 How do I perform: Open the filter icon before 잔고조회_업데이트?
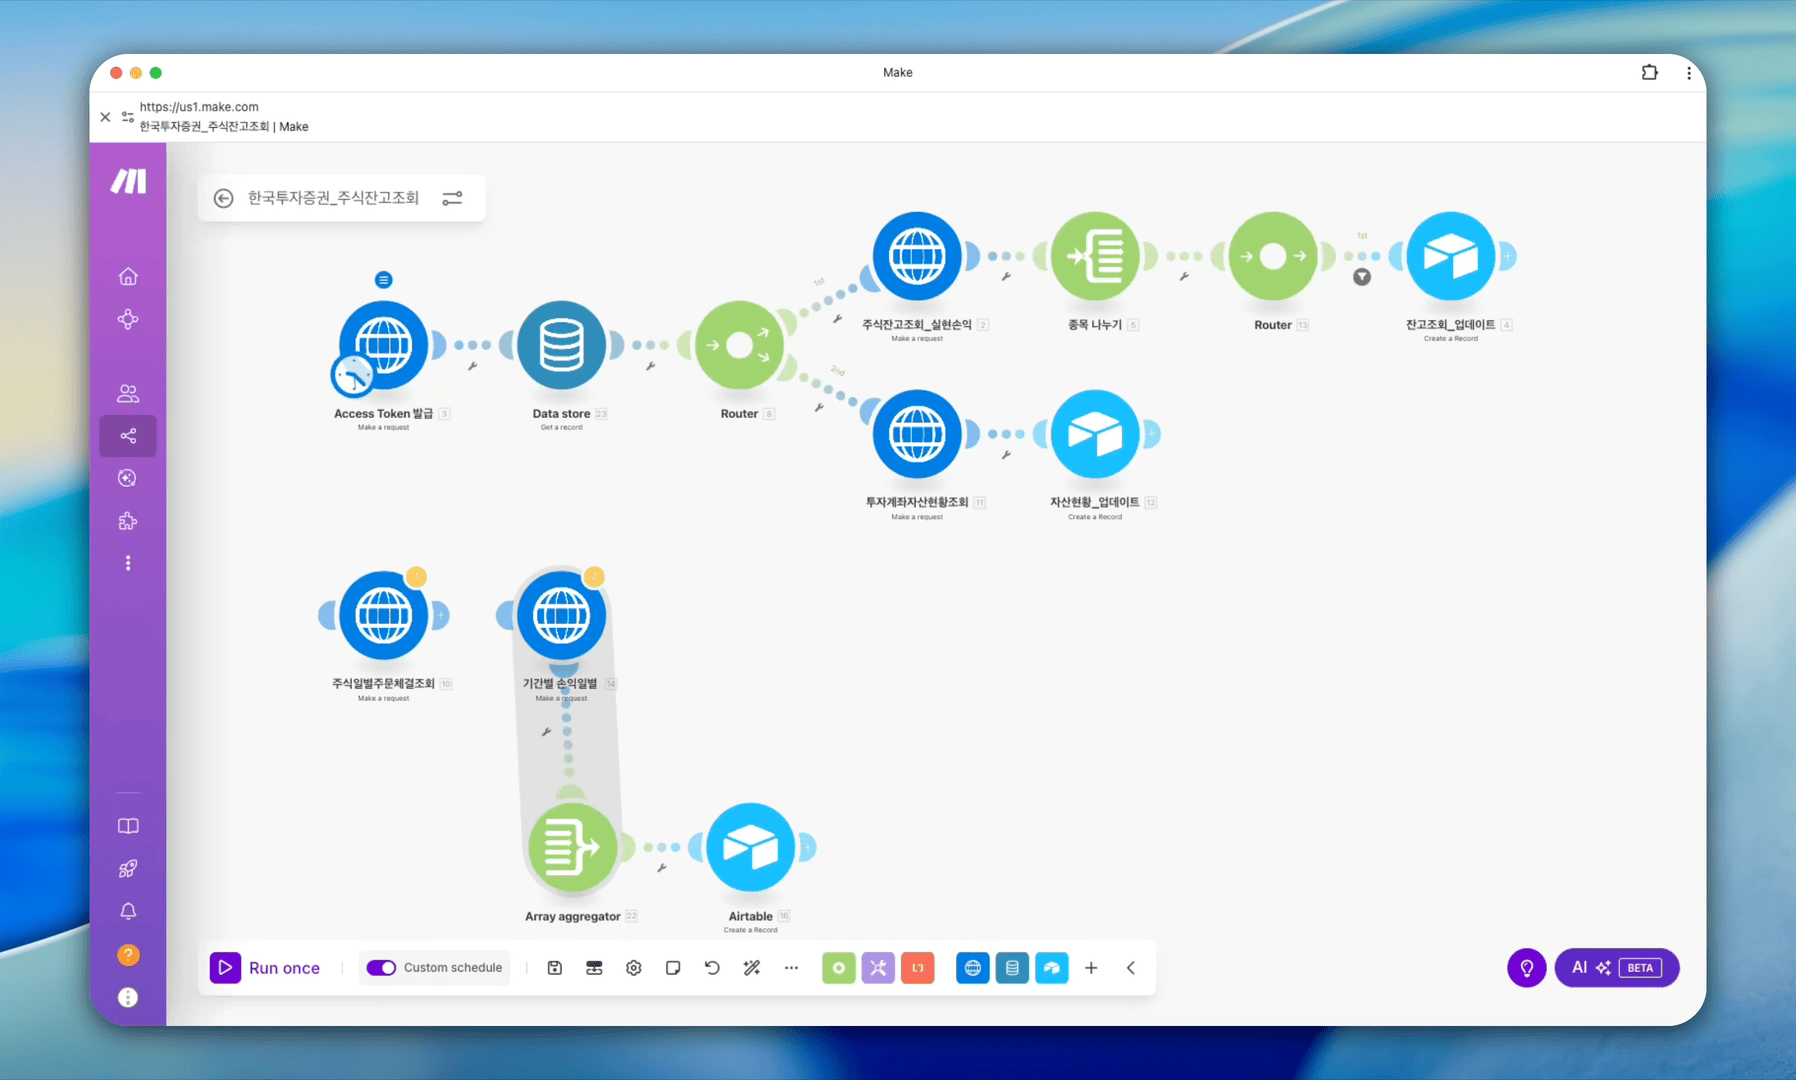click(x=1362, y=277)
